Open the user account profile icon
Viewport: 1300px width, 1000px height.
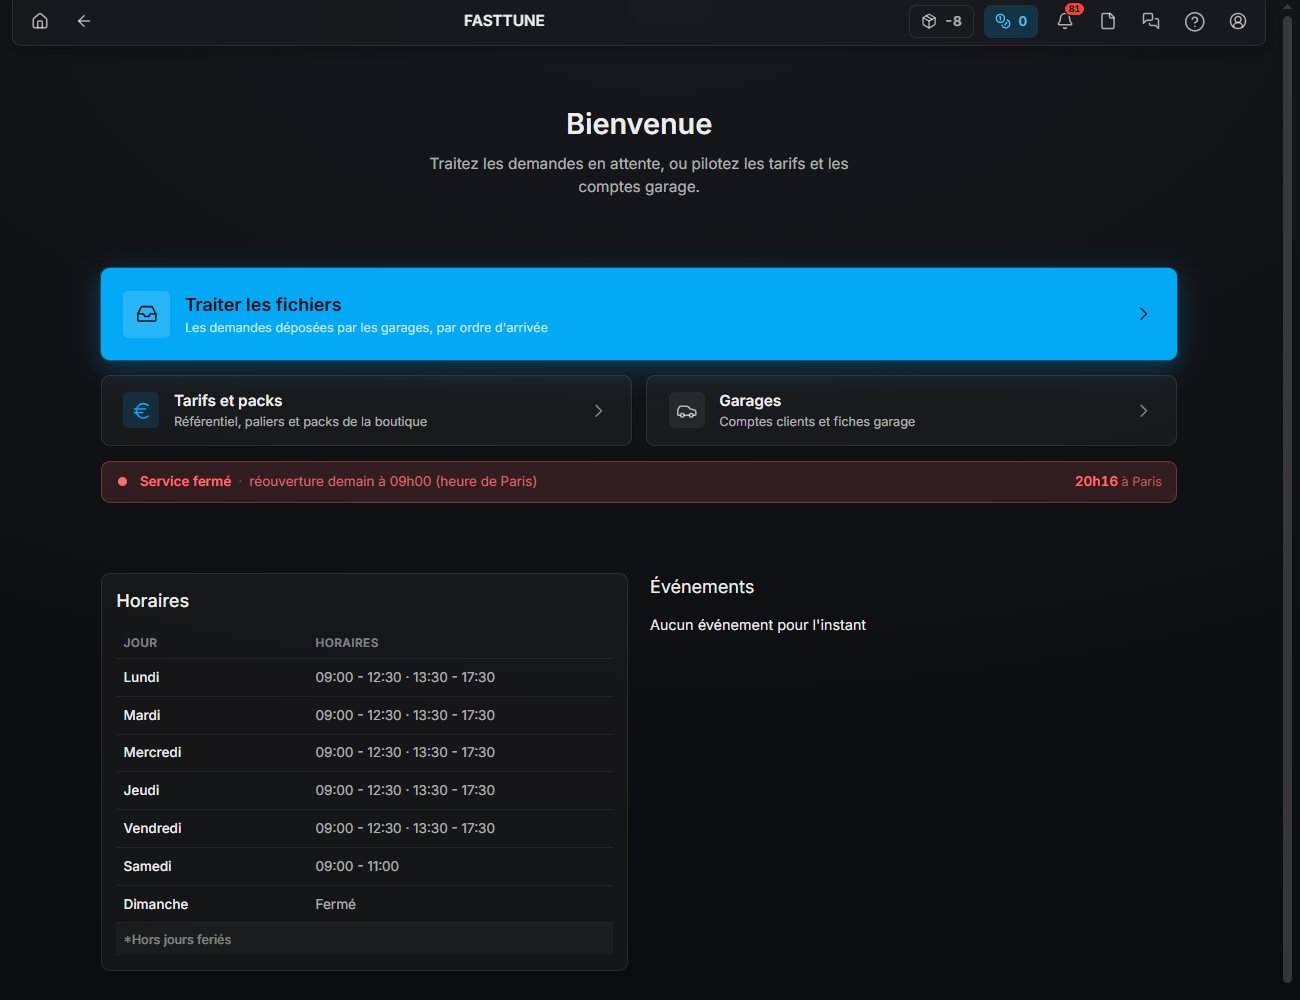(1238, 21)
